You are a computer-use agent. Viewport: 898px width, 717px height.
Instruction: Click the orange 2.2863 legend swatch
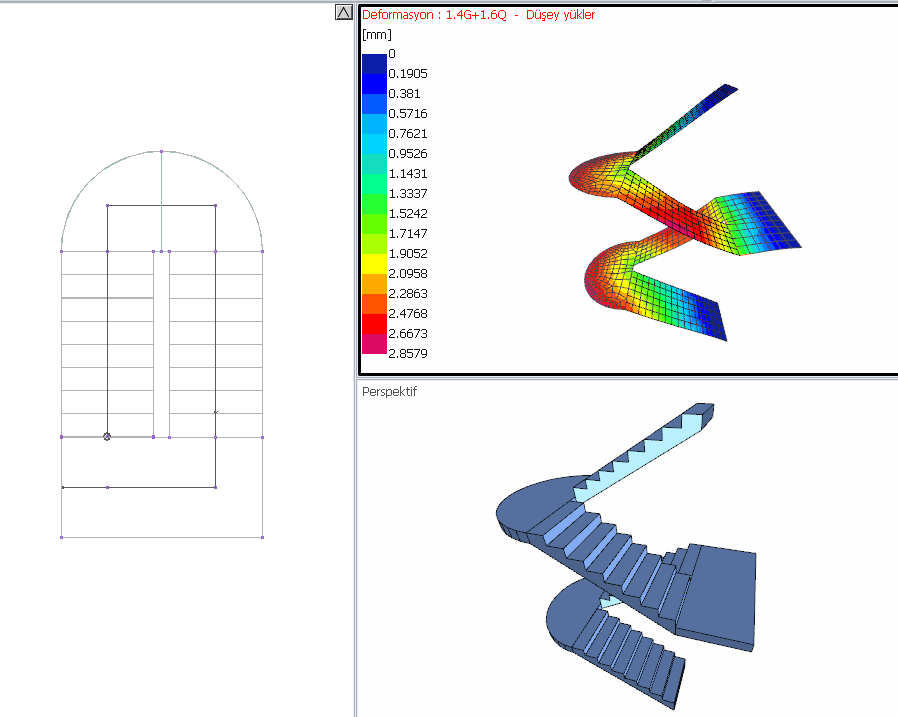[374, 293]
